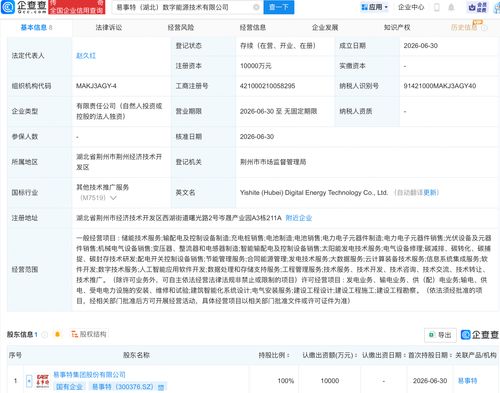Open 易事特 under 关联产品/机构
The width and height of the screenshot is (500, 393).
pos(468,381)
